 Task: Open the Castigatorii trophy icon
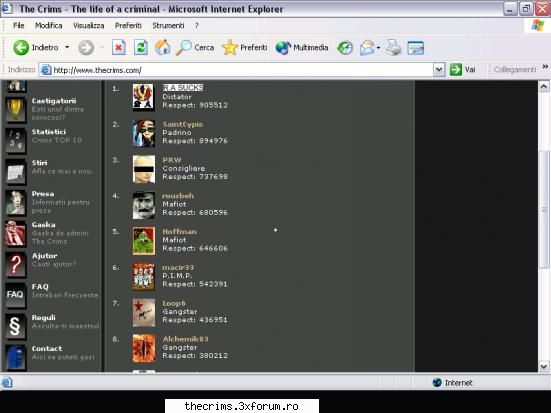coord(15,109)
